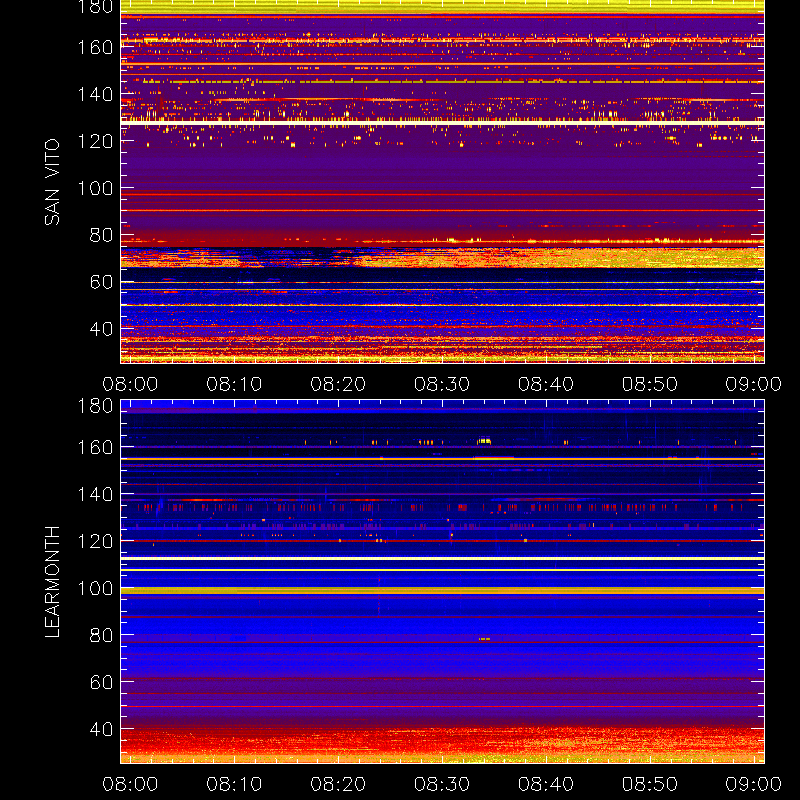Select the 60 frequency label on SAN VITO plot
Image resolution: width=800 pixels, height=800 pixels.
[x=101, y=282]
